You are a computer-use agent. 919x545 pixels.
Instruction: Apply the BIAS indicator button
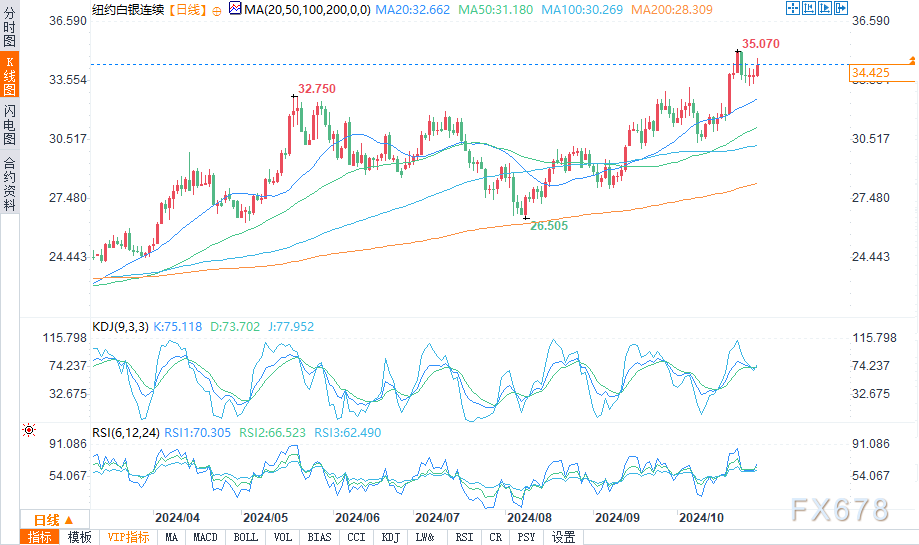pos(319,537)
